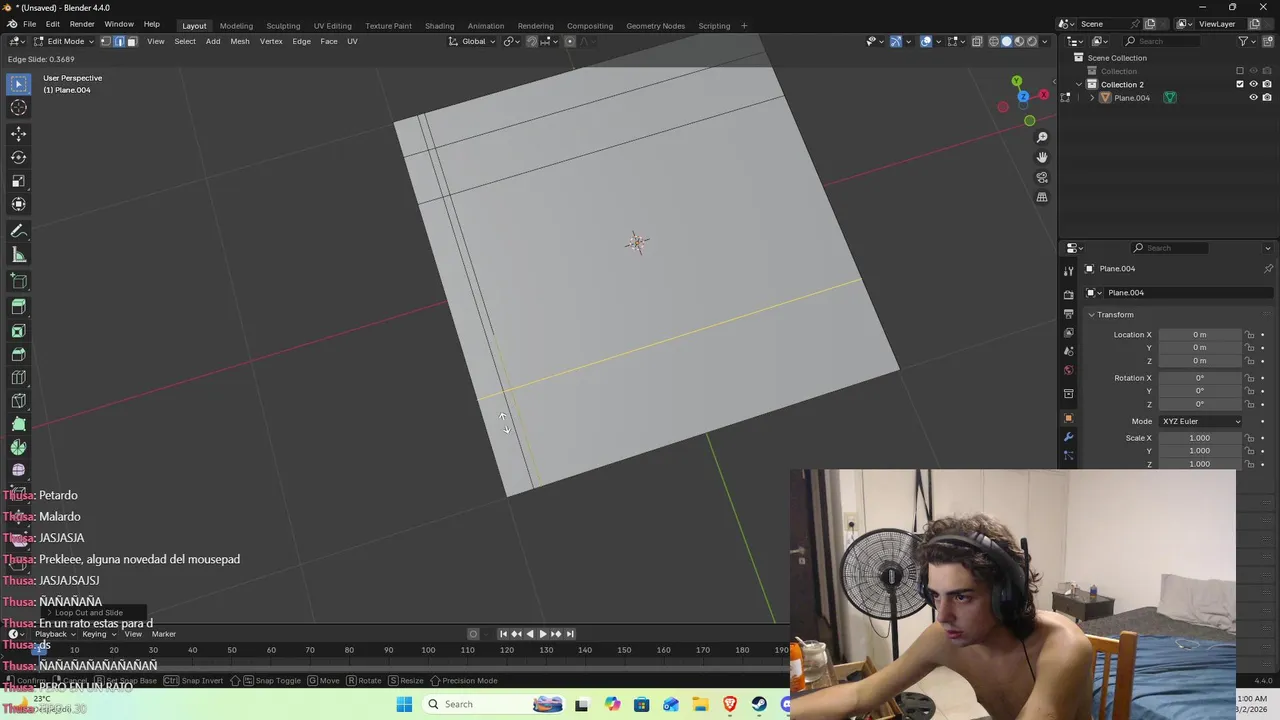Select the Measure tool
This screenshot has width=1280, height=720.
[x=19, y=255]
